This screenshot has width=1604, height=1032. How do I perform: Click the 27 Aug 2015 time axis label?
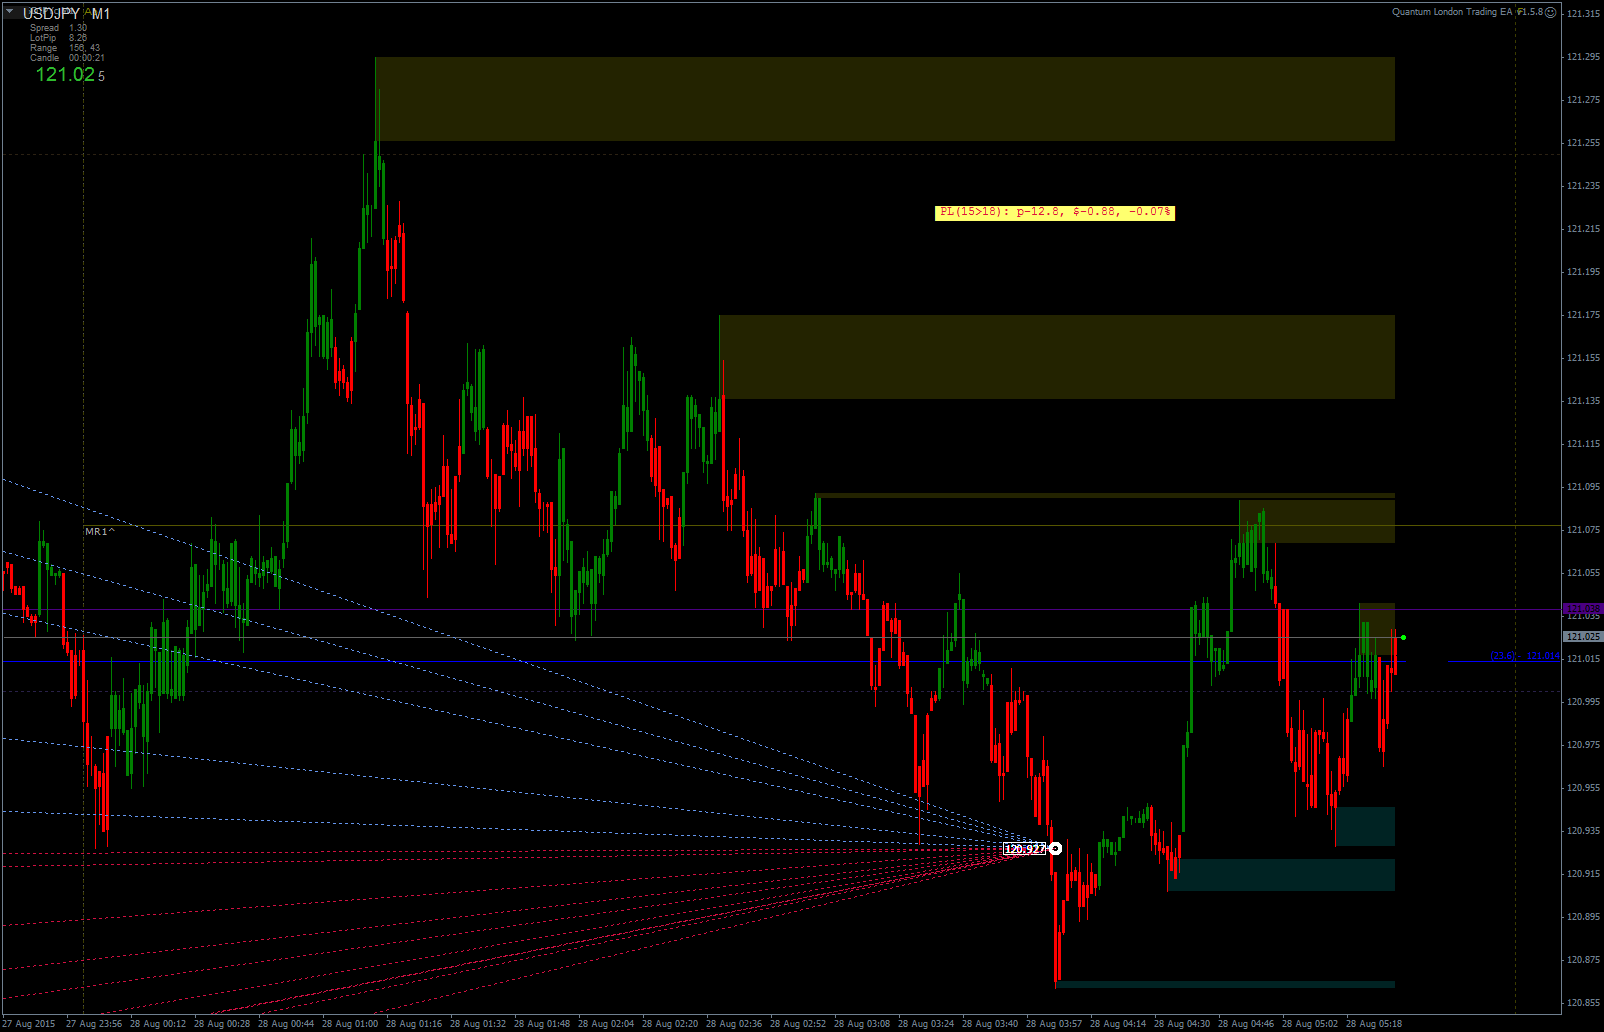(x=29, y=1024)
